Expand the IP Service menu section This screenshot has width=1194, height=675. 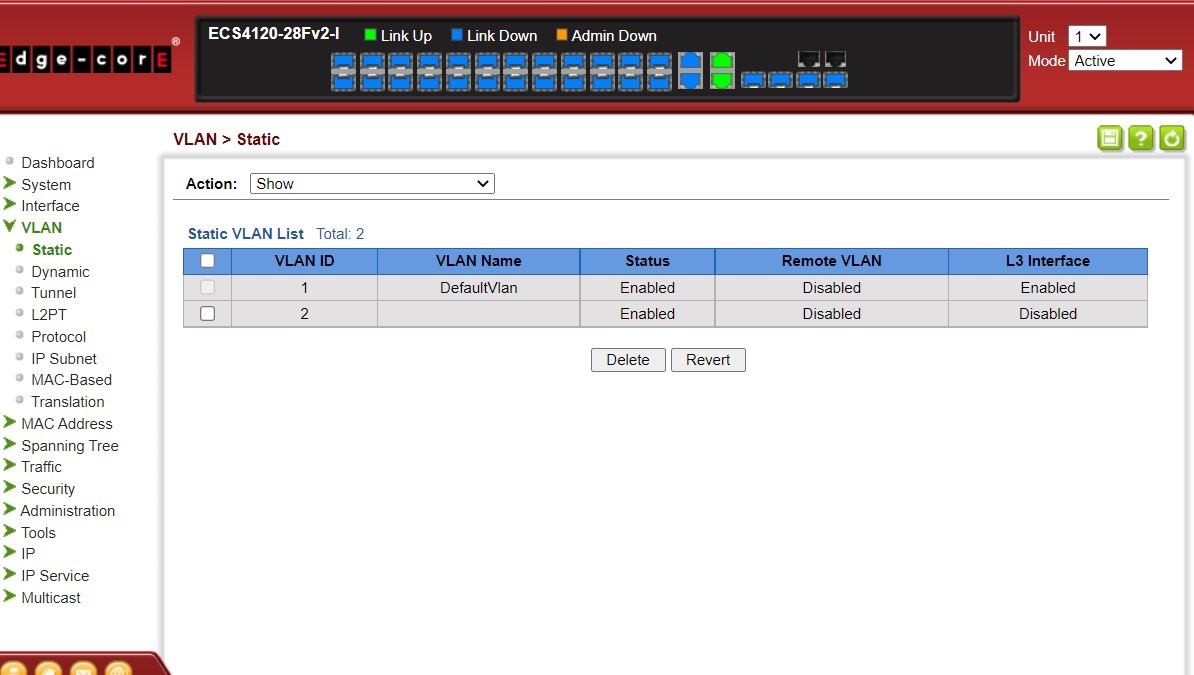coord(55,576)
